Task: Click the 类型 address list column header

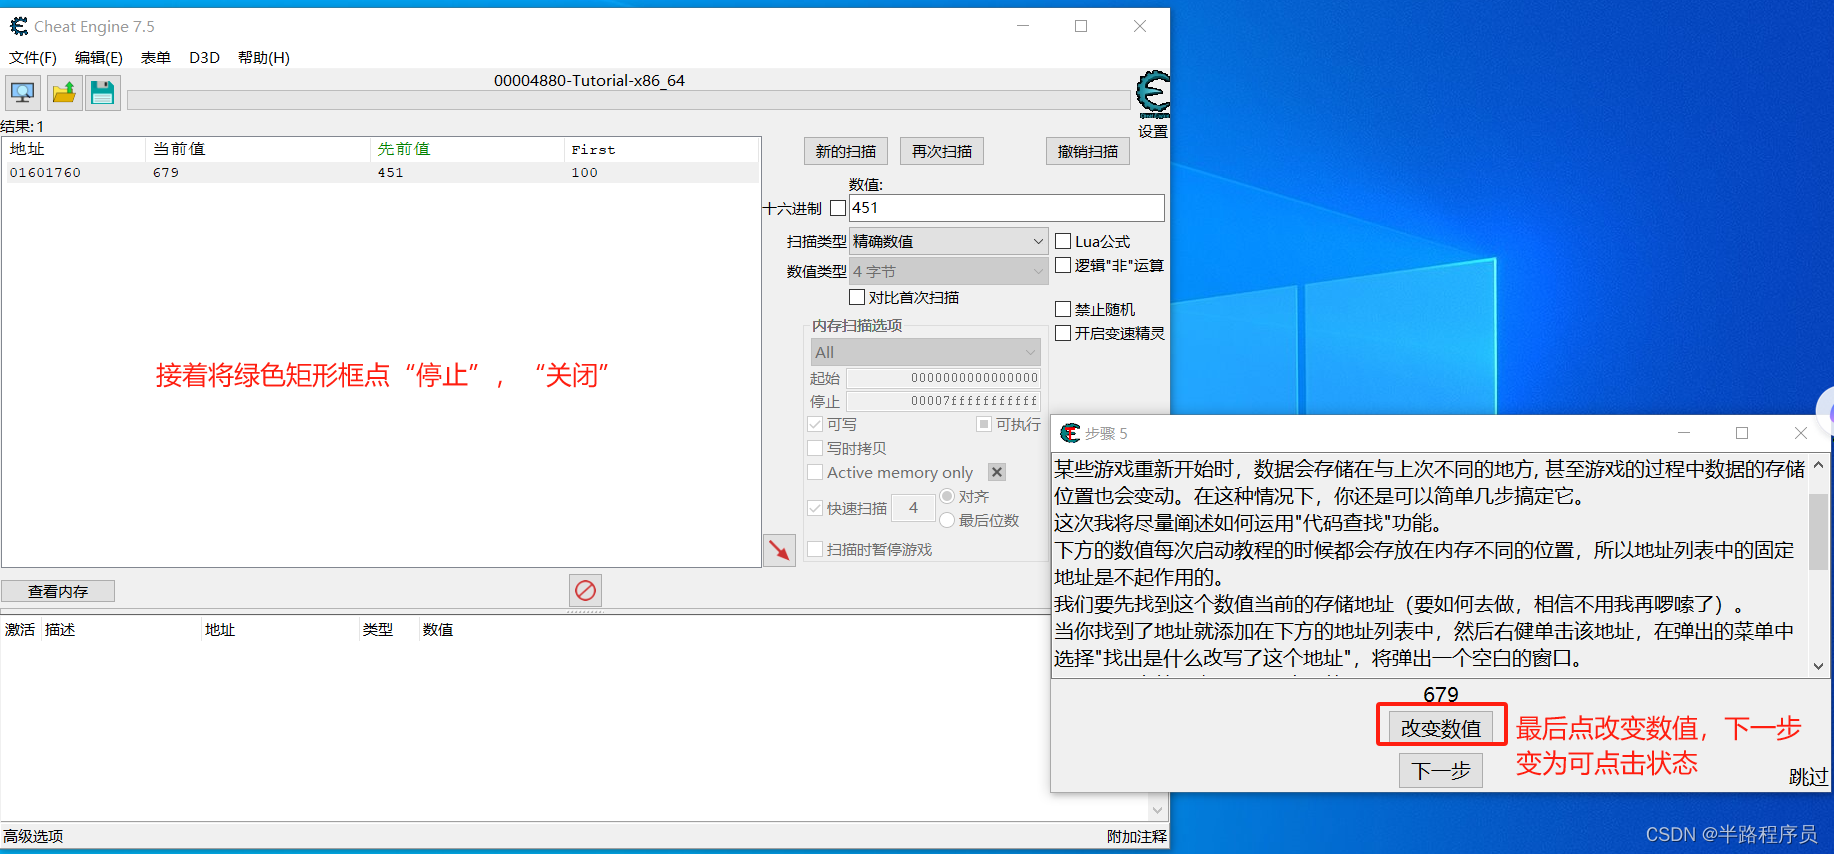Action: click(x=388, y=630)
